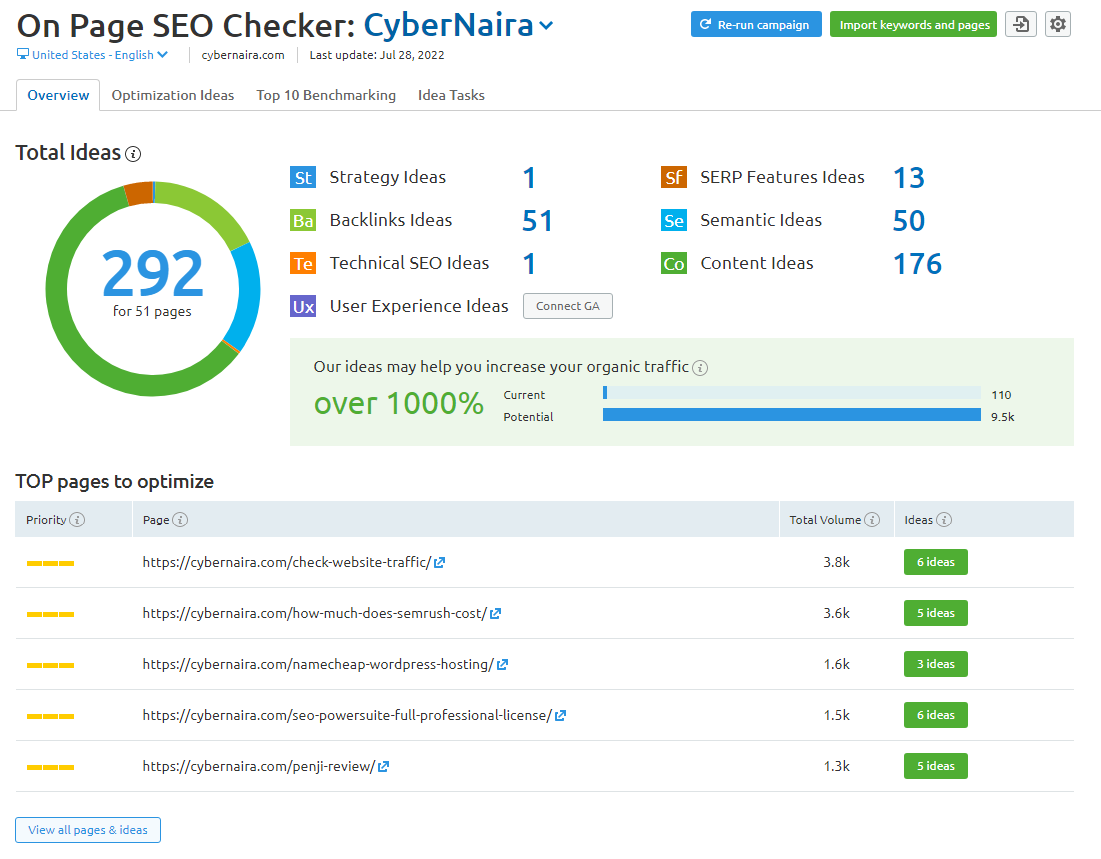1101x859 pixels.
Task: Click 5 ideas button for how-much-does-semrush-cost
Action: point(935,613)
